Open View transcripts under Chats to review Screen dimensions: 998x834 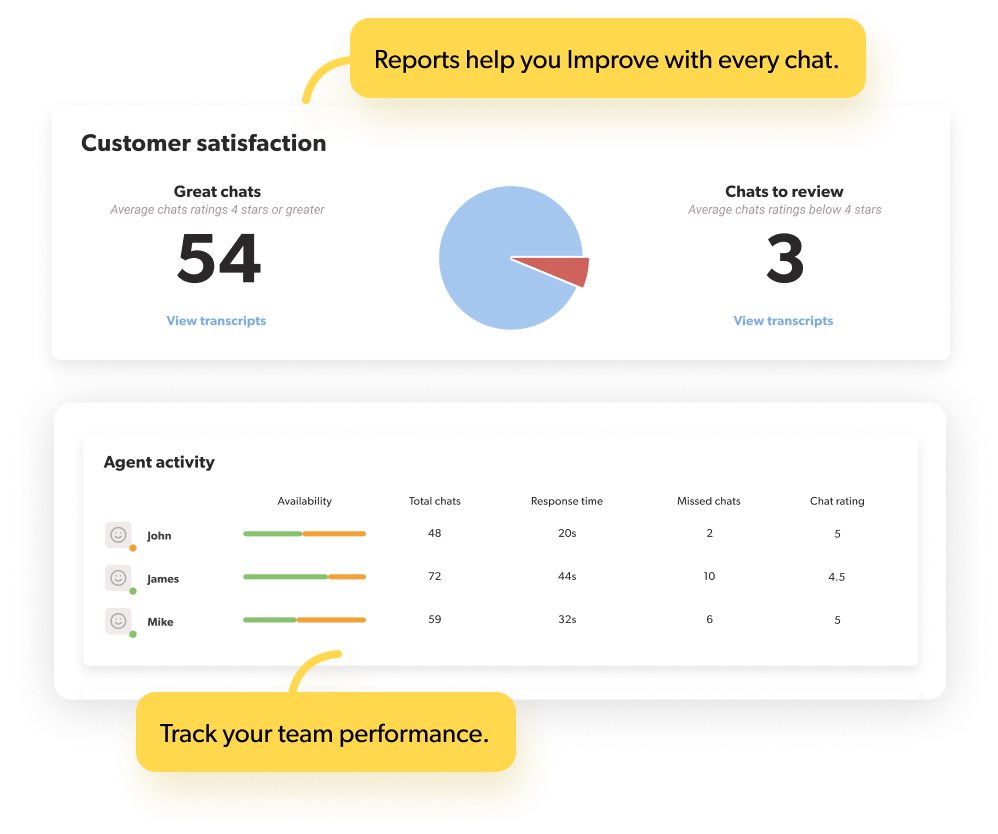[783, 320]
